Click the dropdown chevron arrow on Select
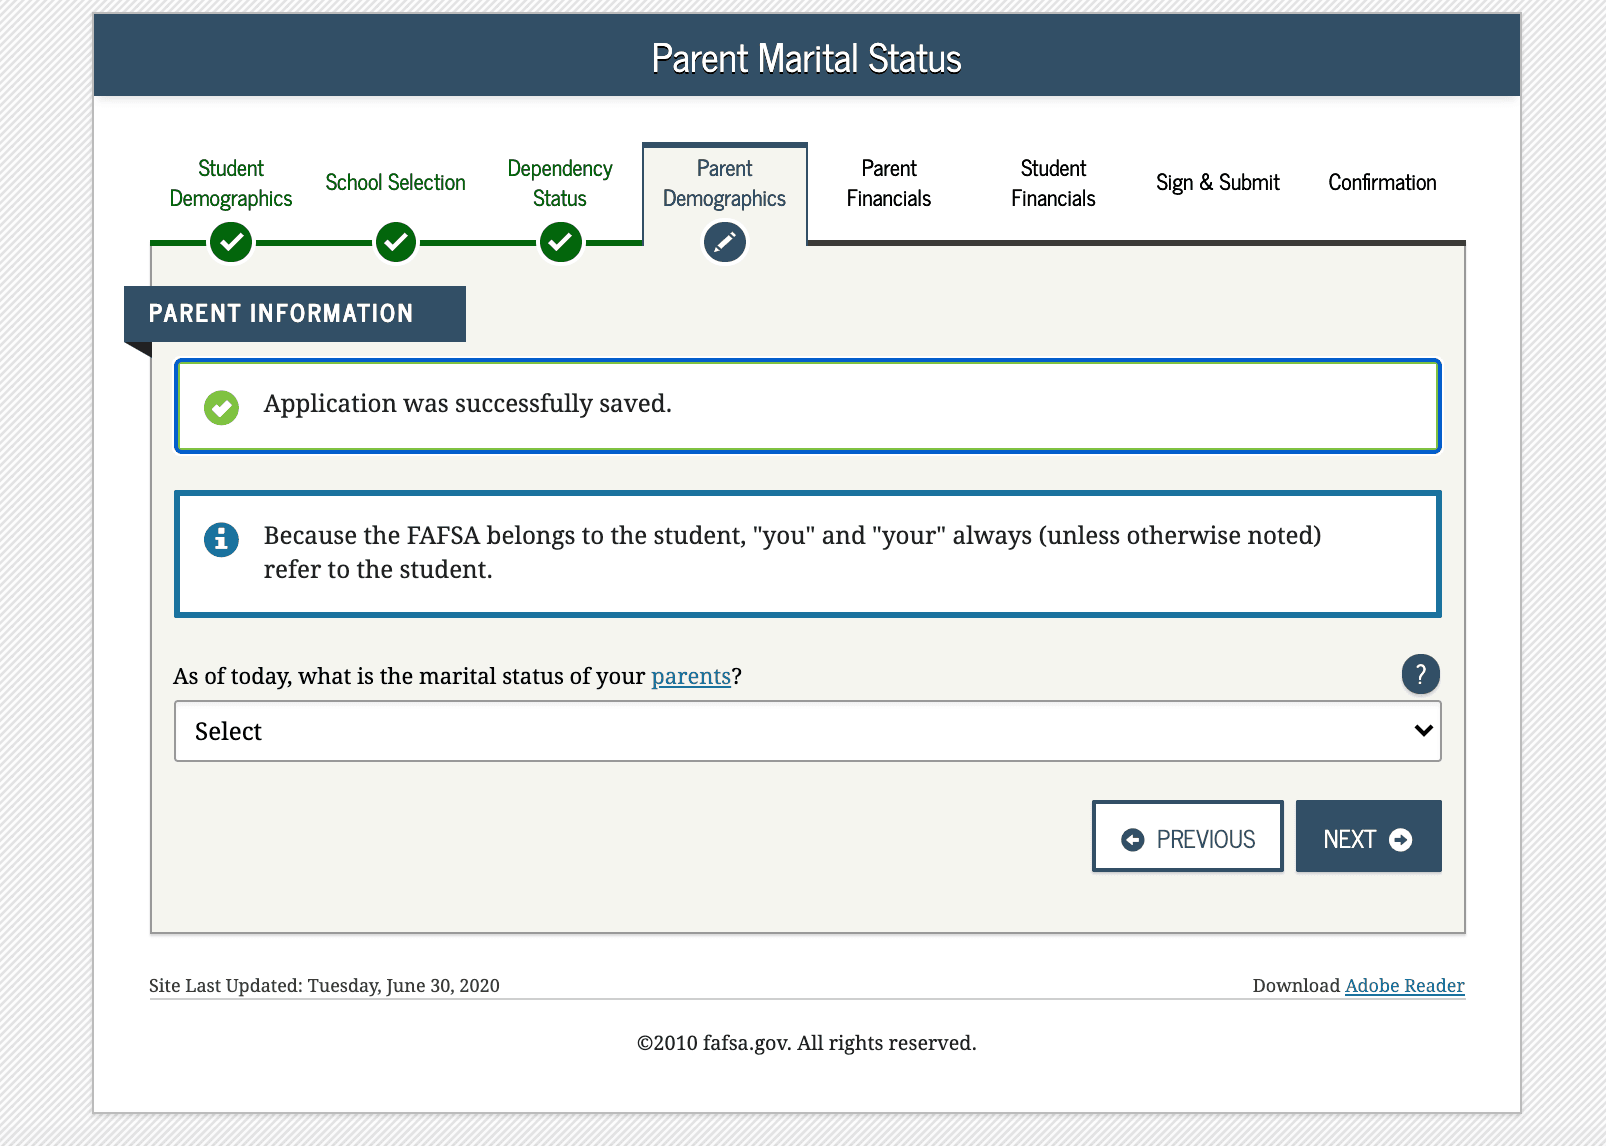 coord(1423,731)
